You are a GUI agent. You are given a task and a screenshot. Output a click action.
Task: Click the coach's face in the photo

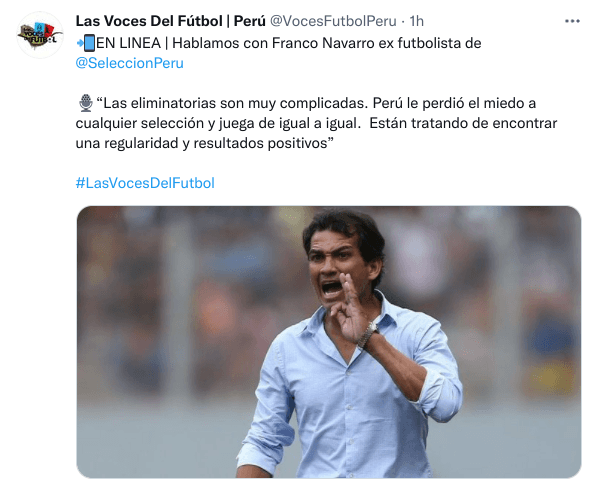pyautogui.click(x=335, y=266)
